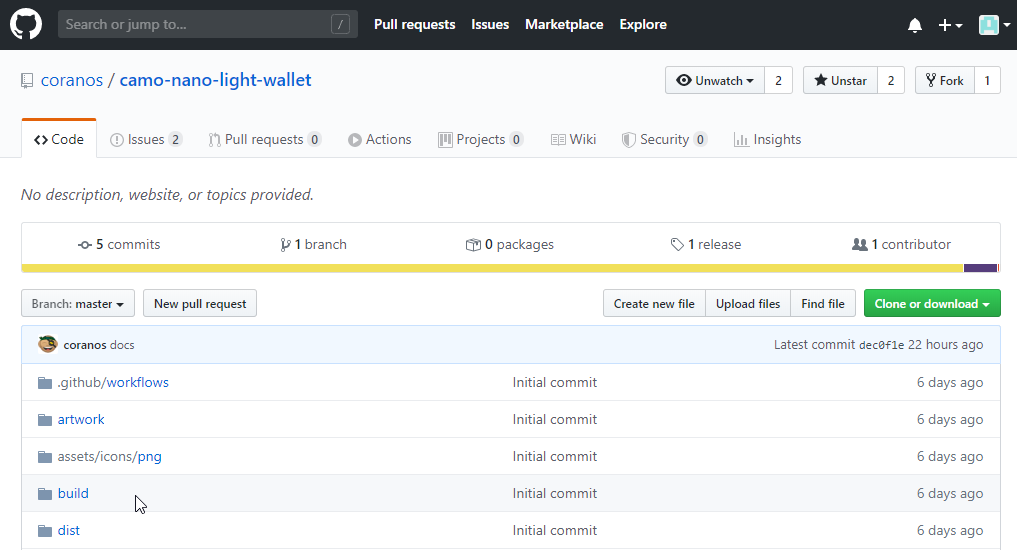Click the GitHub octocat logo
The height and width of the screenshot is (550, 1017).
pyautogui.click(x=26, y=24)
